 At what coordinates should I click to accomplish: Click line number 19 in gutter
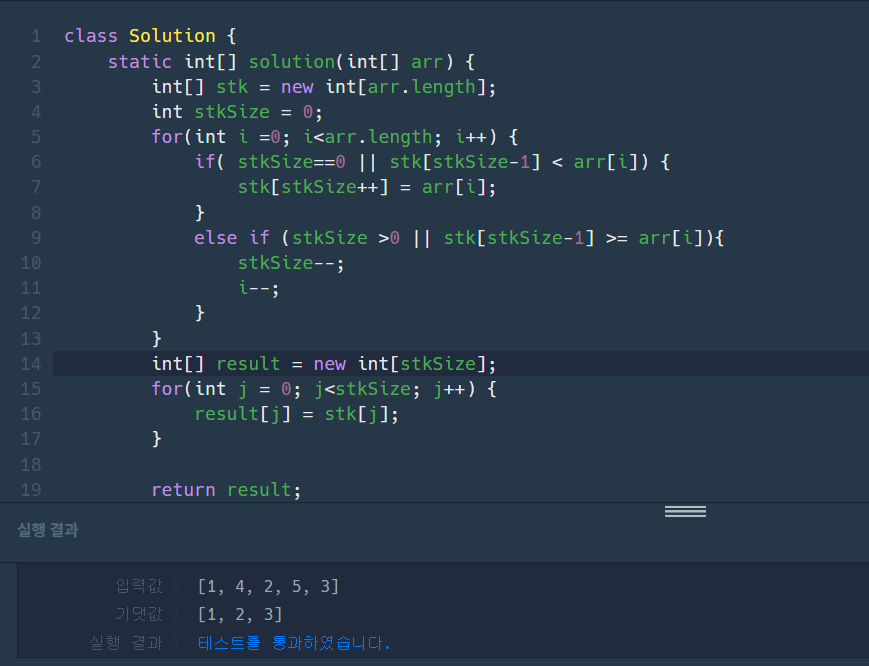coord(31,490)
